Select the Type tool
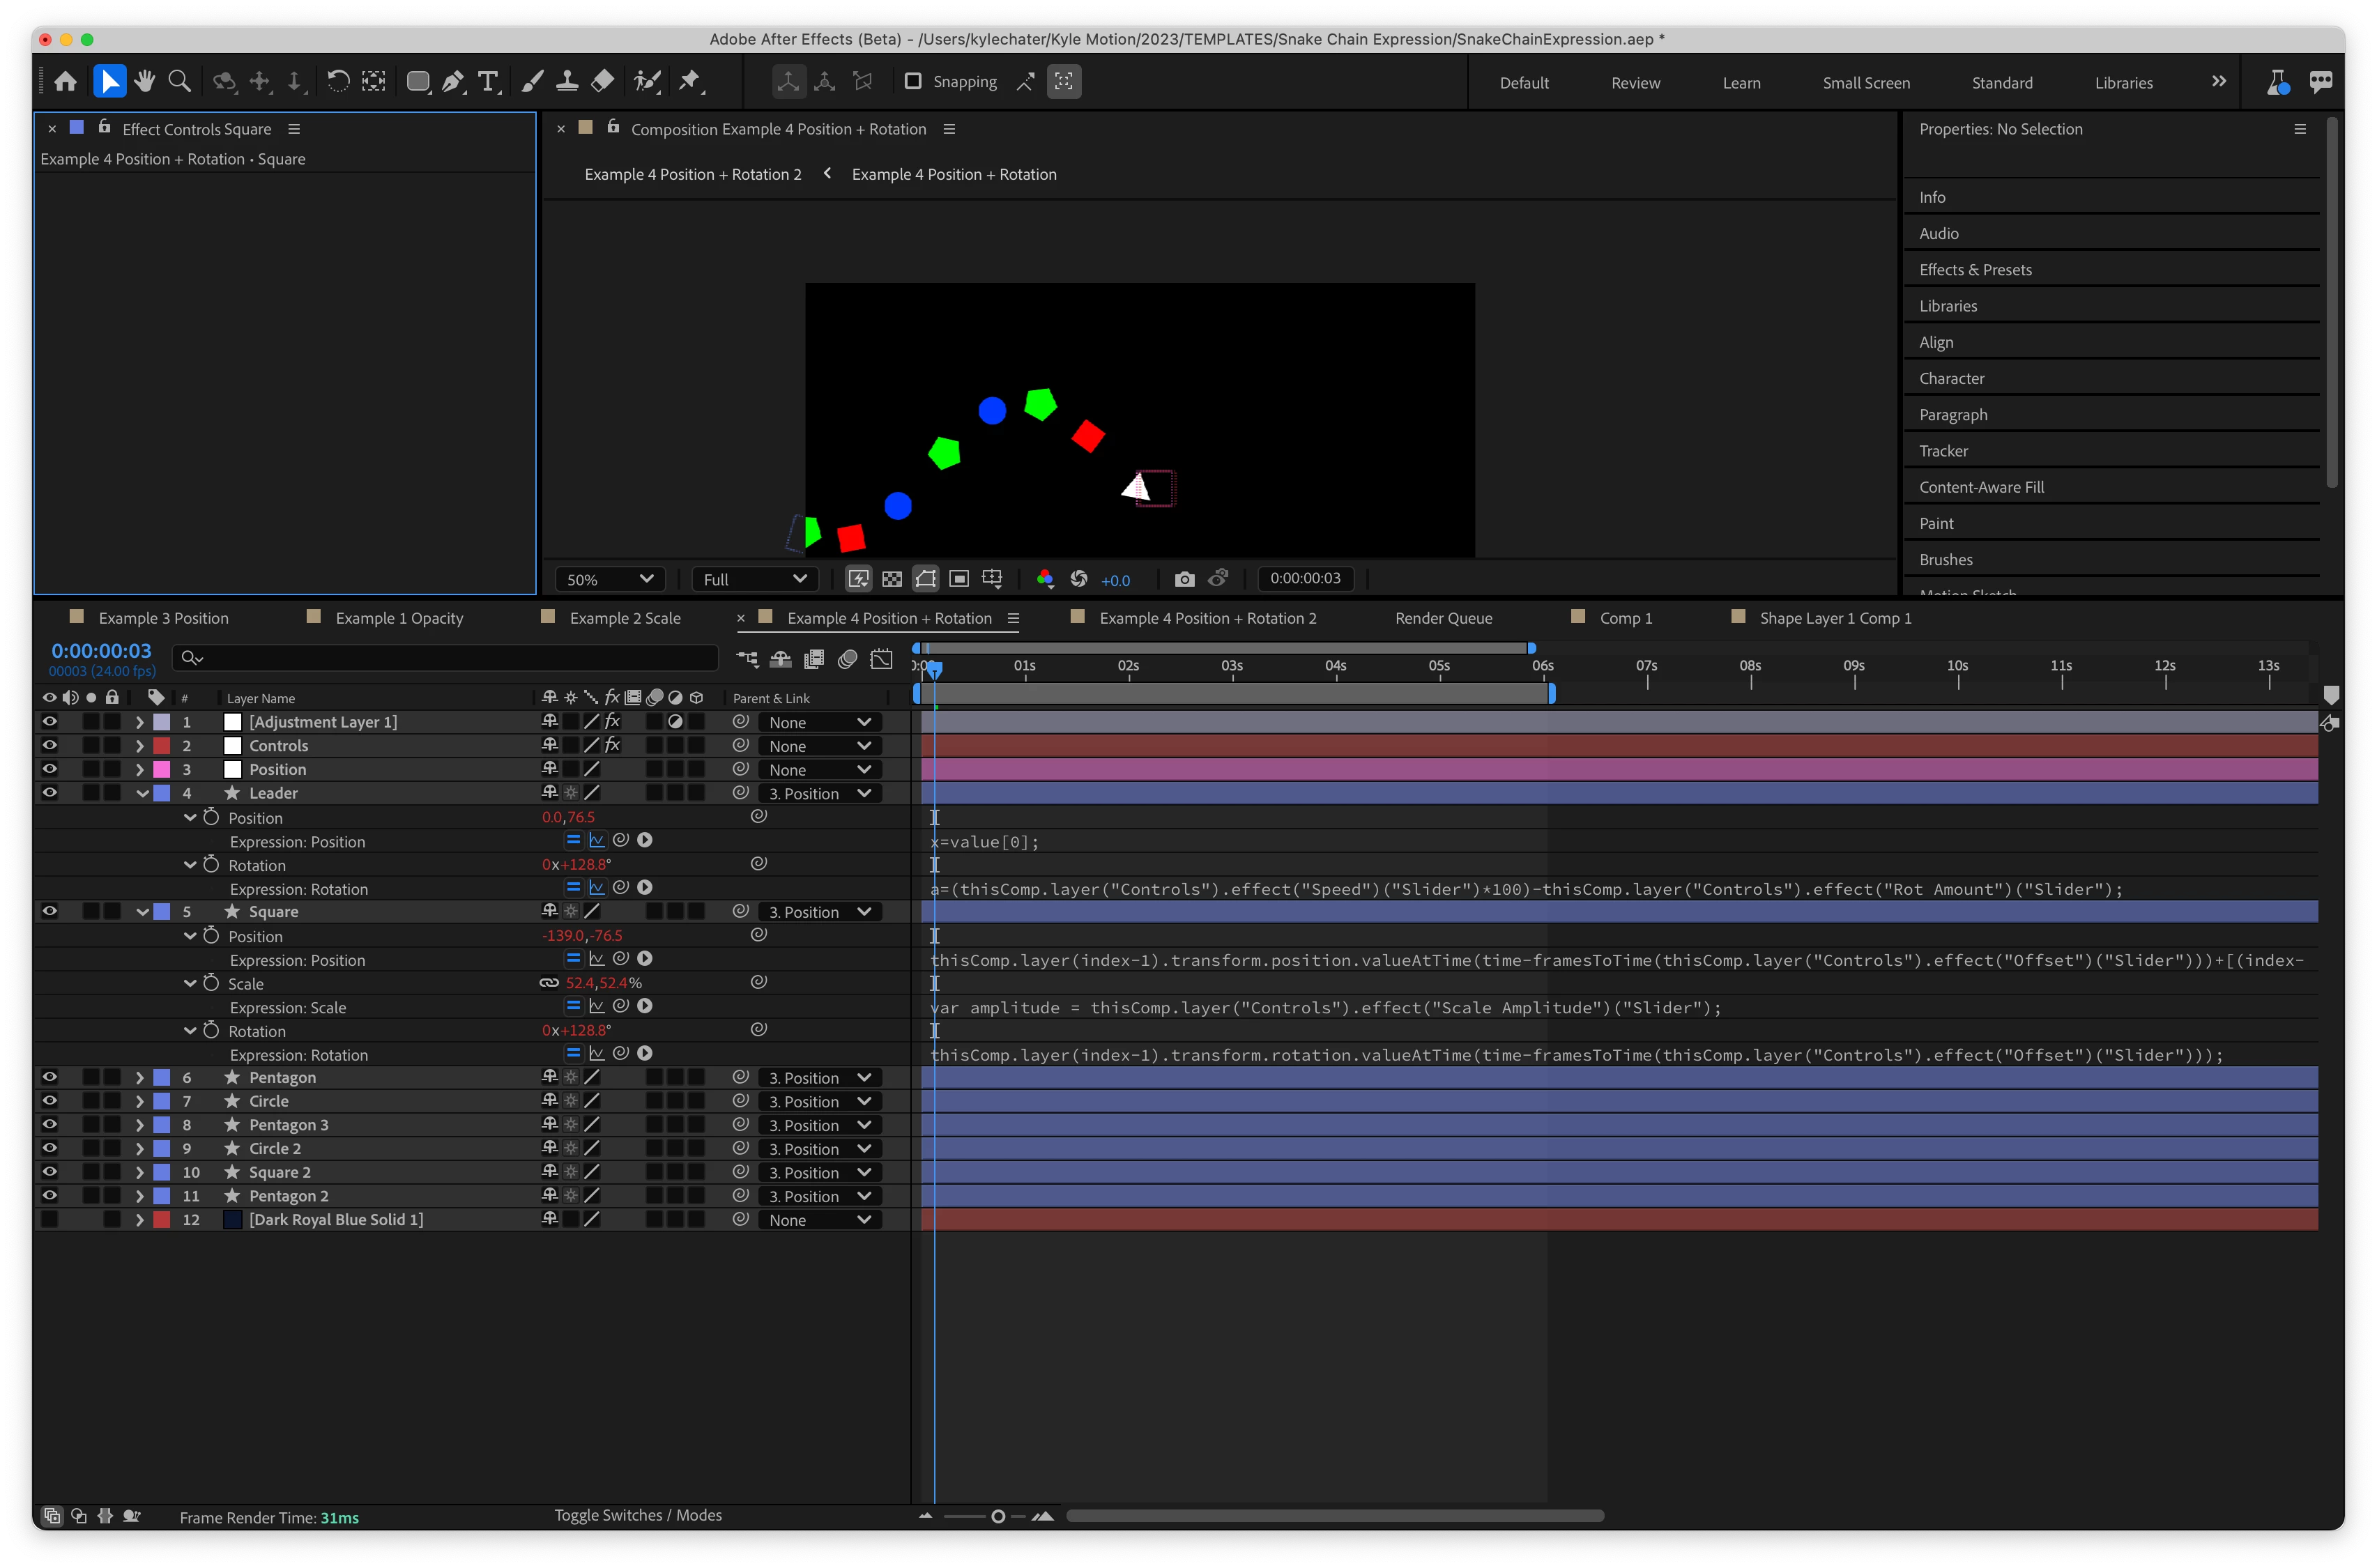Screen dimensions: 2377x1568 (488, 81)
